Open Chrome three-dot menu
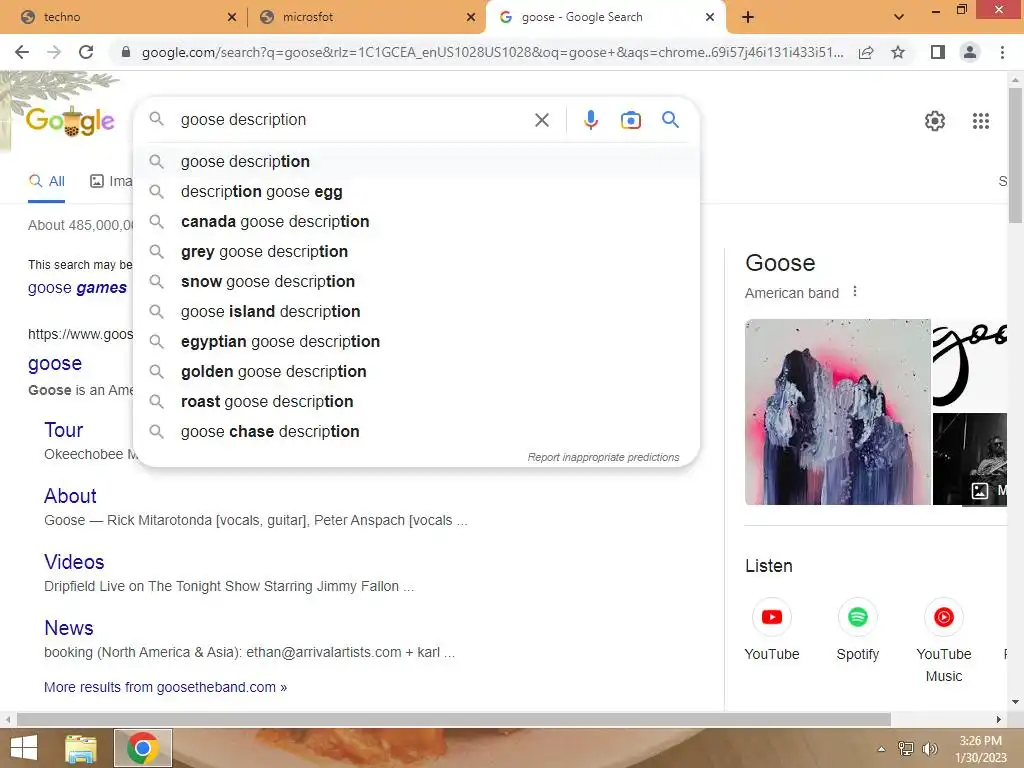The width and height of the screenshot is (1024, 768). 1002,52
